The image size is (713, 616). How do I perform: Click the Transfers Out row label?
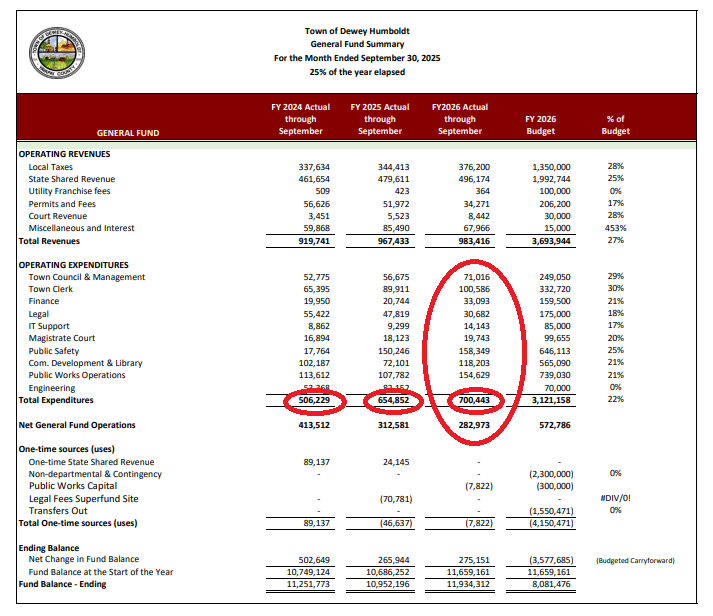coord(58,510)
